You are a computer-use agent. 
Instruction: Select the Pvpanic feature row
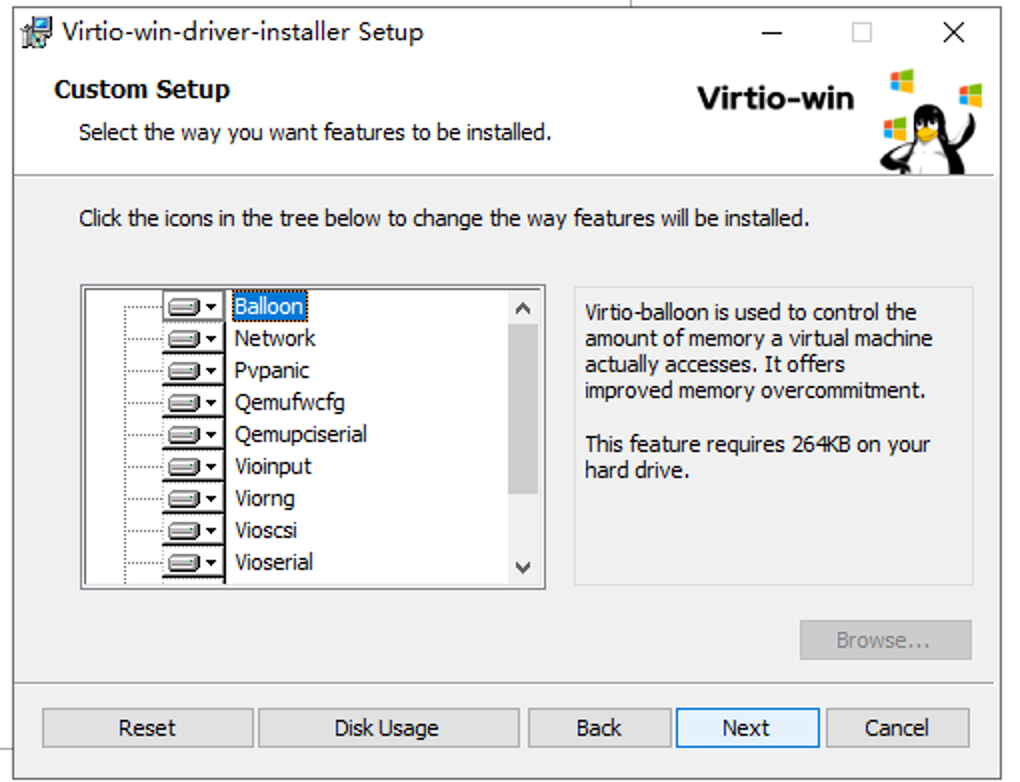tap(271, 370)
